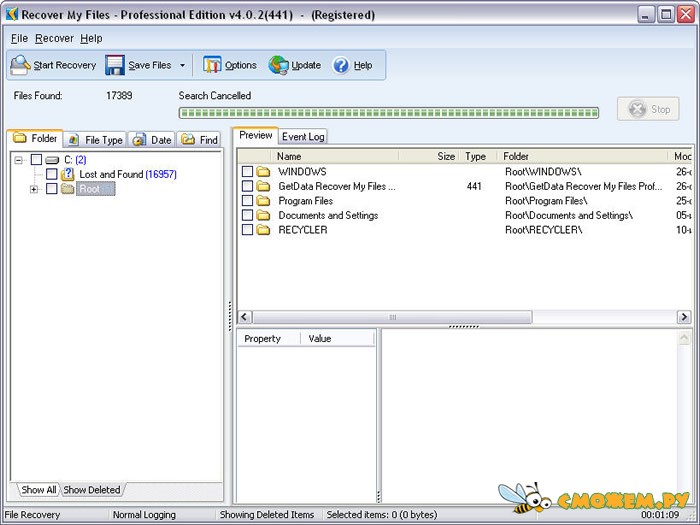Click the Property column header
700x525 pixels.
[268, 339]
